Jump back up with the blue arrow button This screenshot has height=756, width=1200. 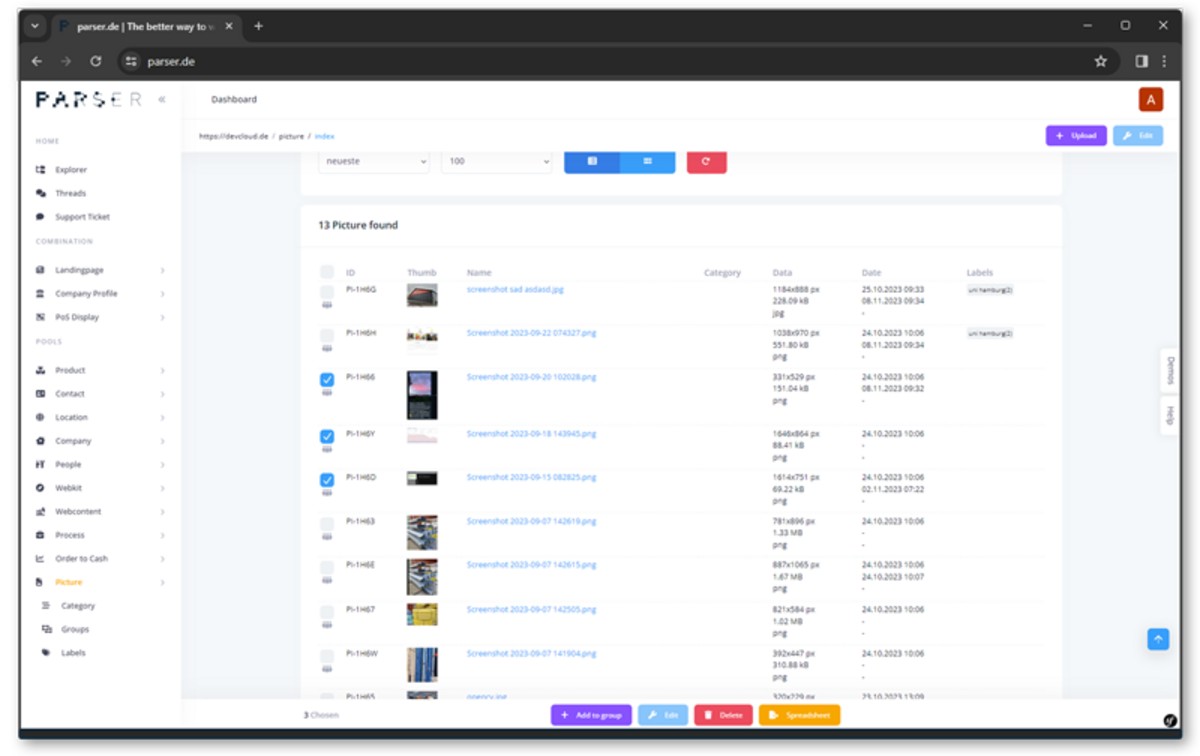pyautogui.click(x=1158, y=639)
